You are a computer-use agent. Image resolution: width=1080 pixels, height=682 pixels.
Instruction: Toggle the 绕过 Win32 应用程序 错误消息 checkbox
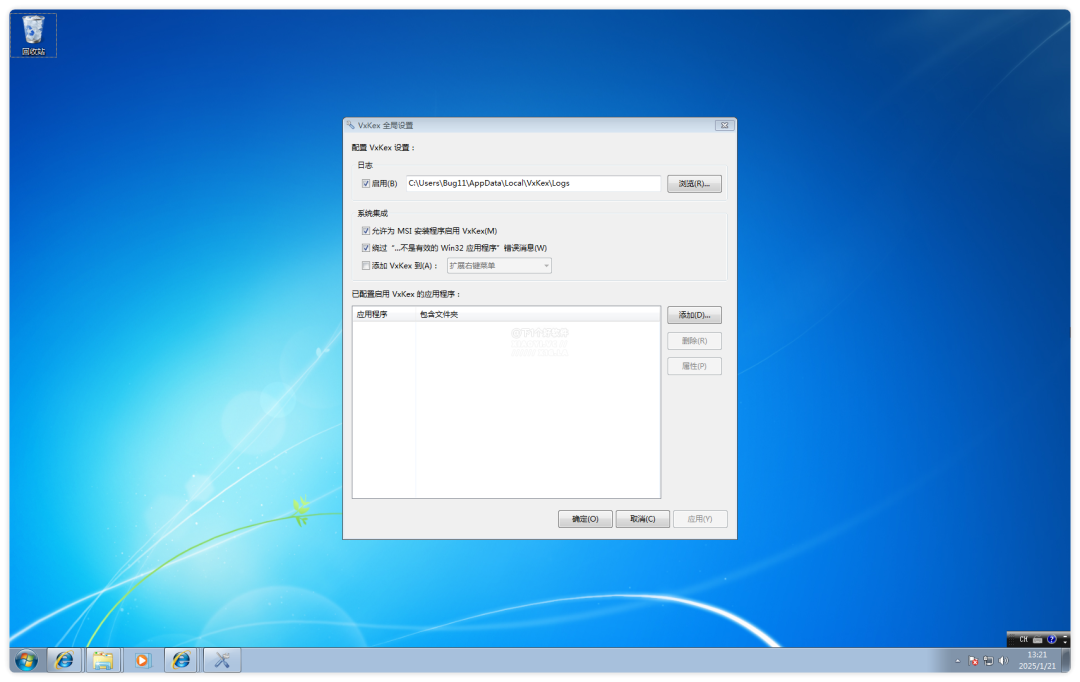pyautogui.click(x=366, y=248)
